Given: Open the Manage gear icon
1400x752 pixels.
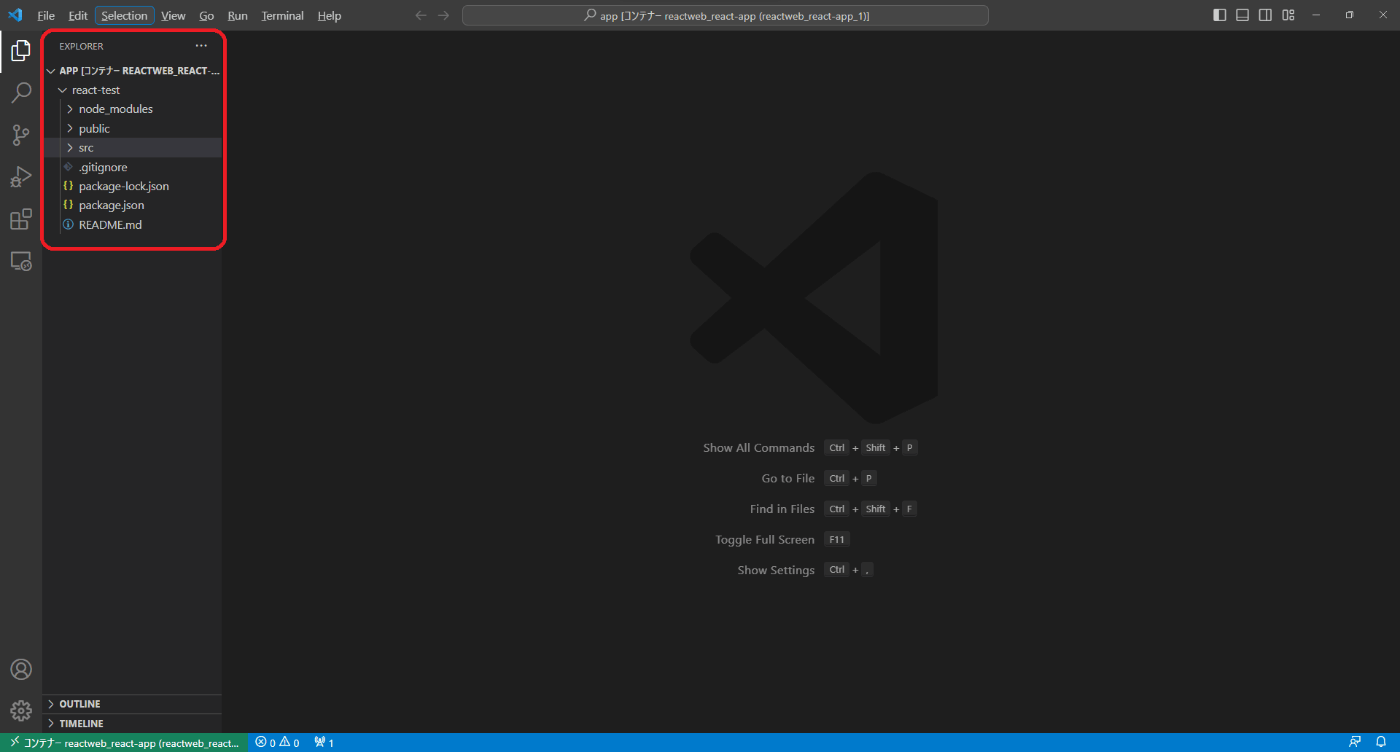Looking at the screenshot, I should pyautogui.click(x=20, y=711).
